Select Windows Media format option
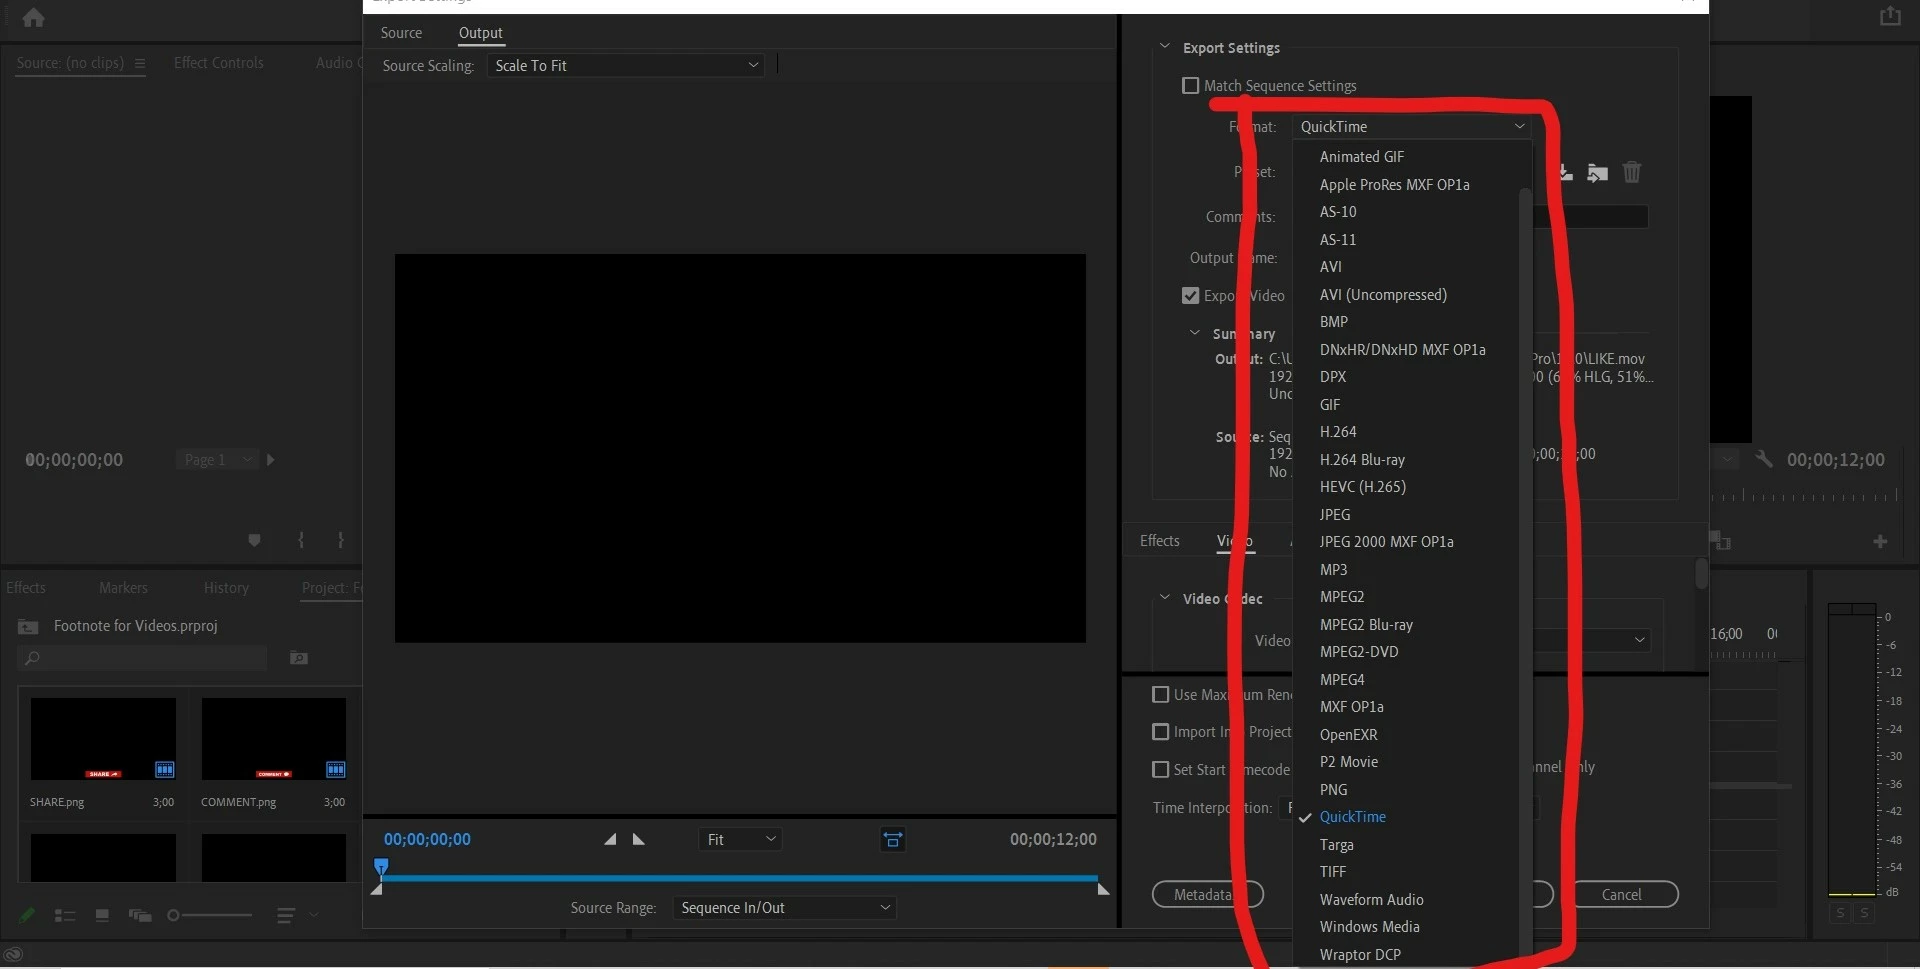 click(x=1370, y=927)
